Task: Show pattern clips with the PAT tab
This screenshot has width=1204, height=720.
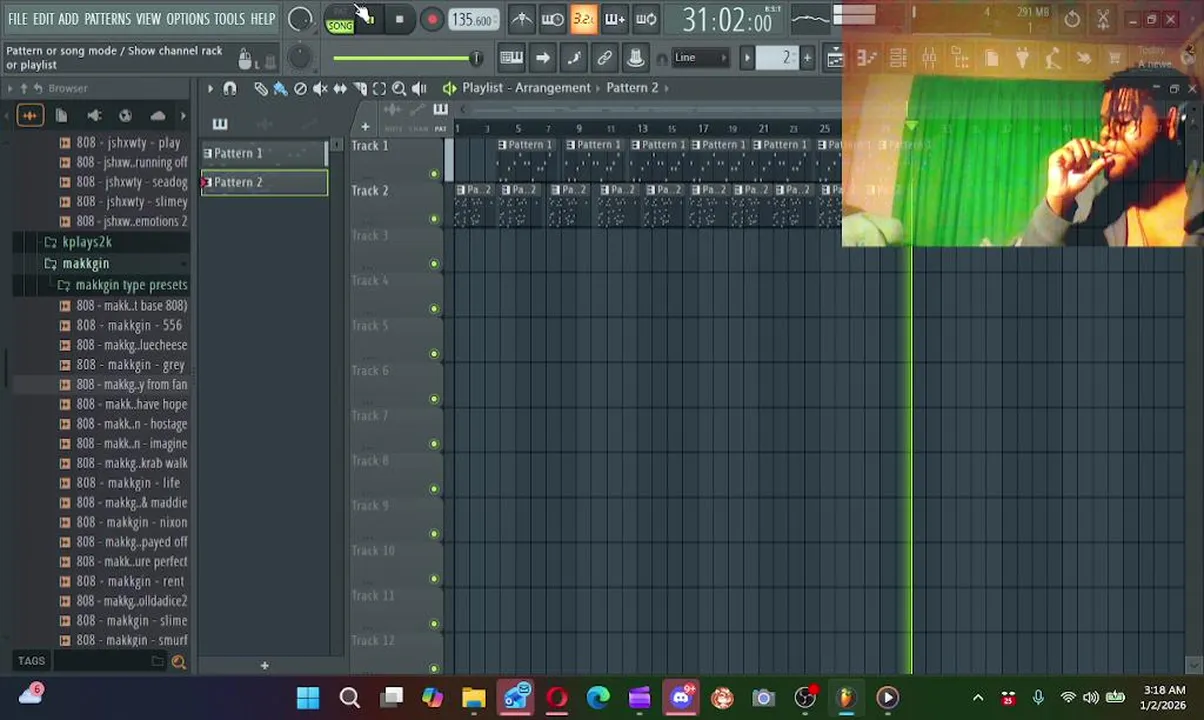Action: click(440, 129)
